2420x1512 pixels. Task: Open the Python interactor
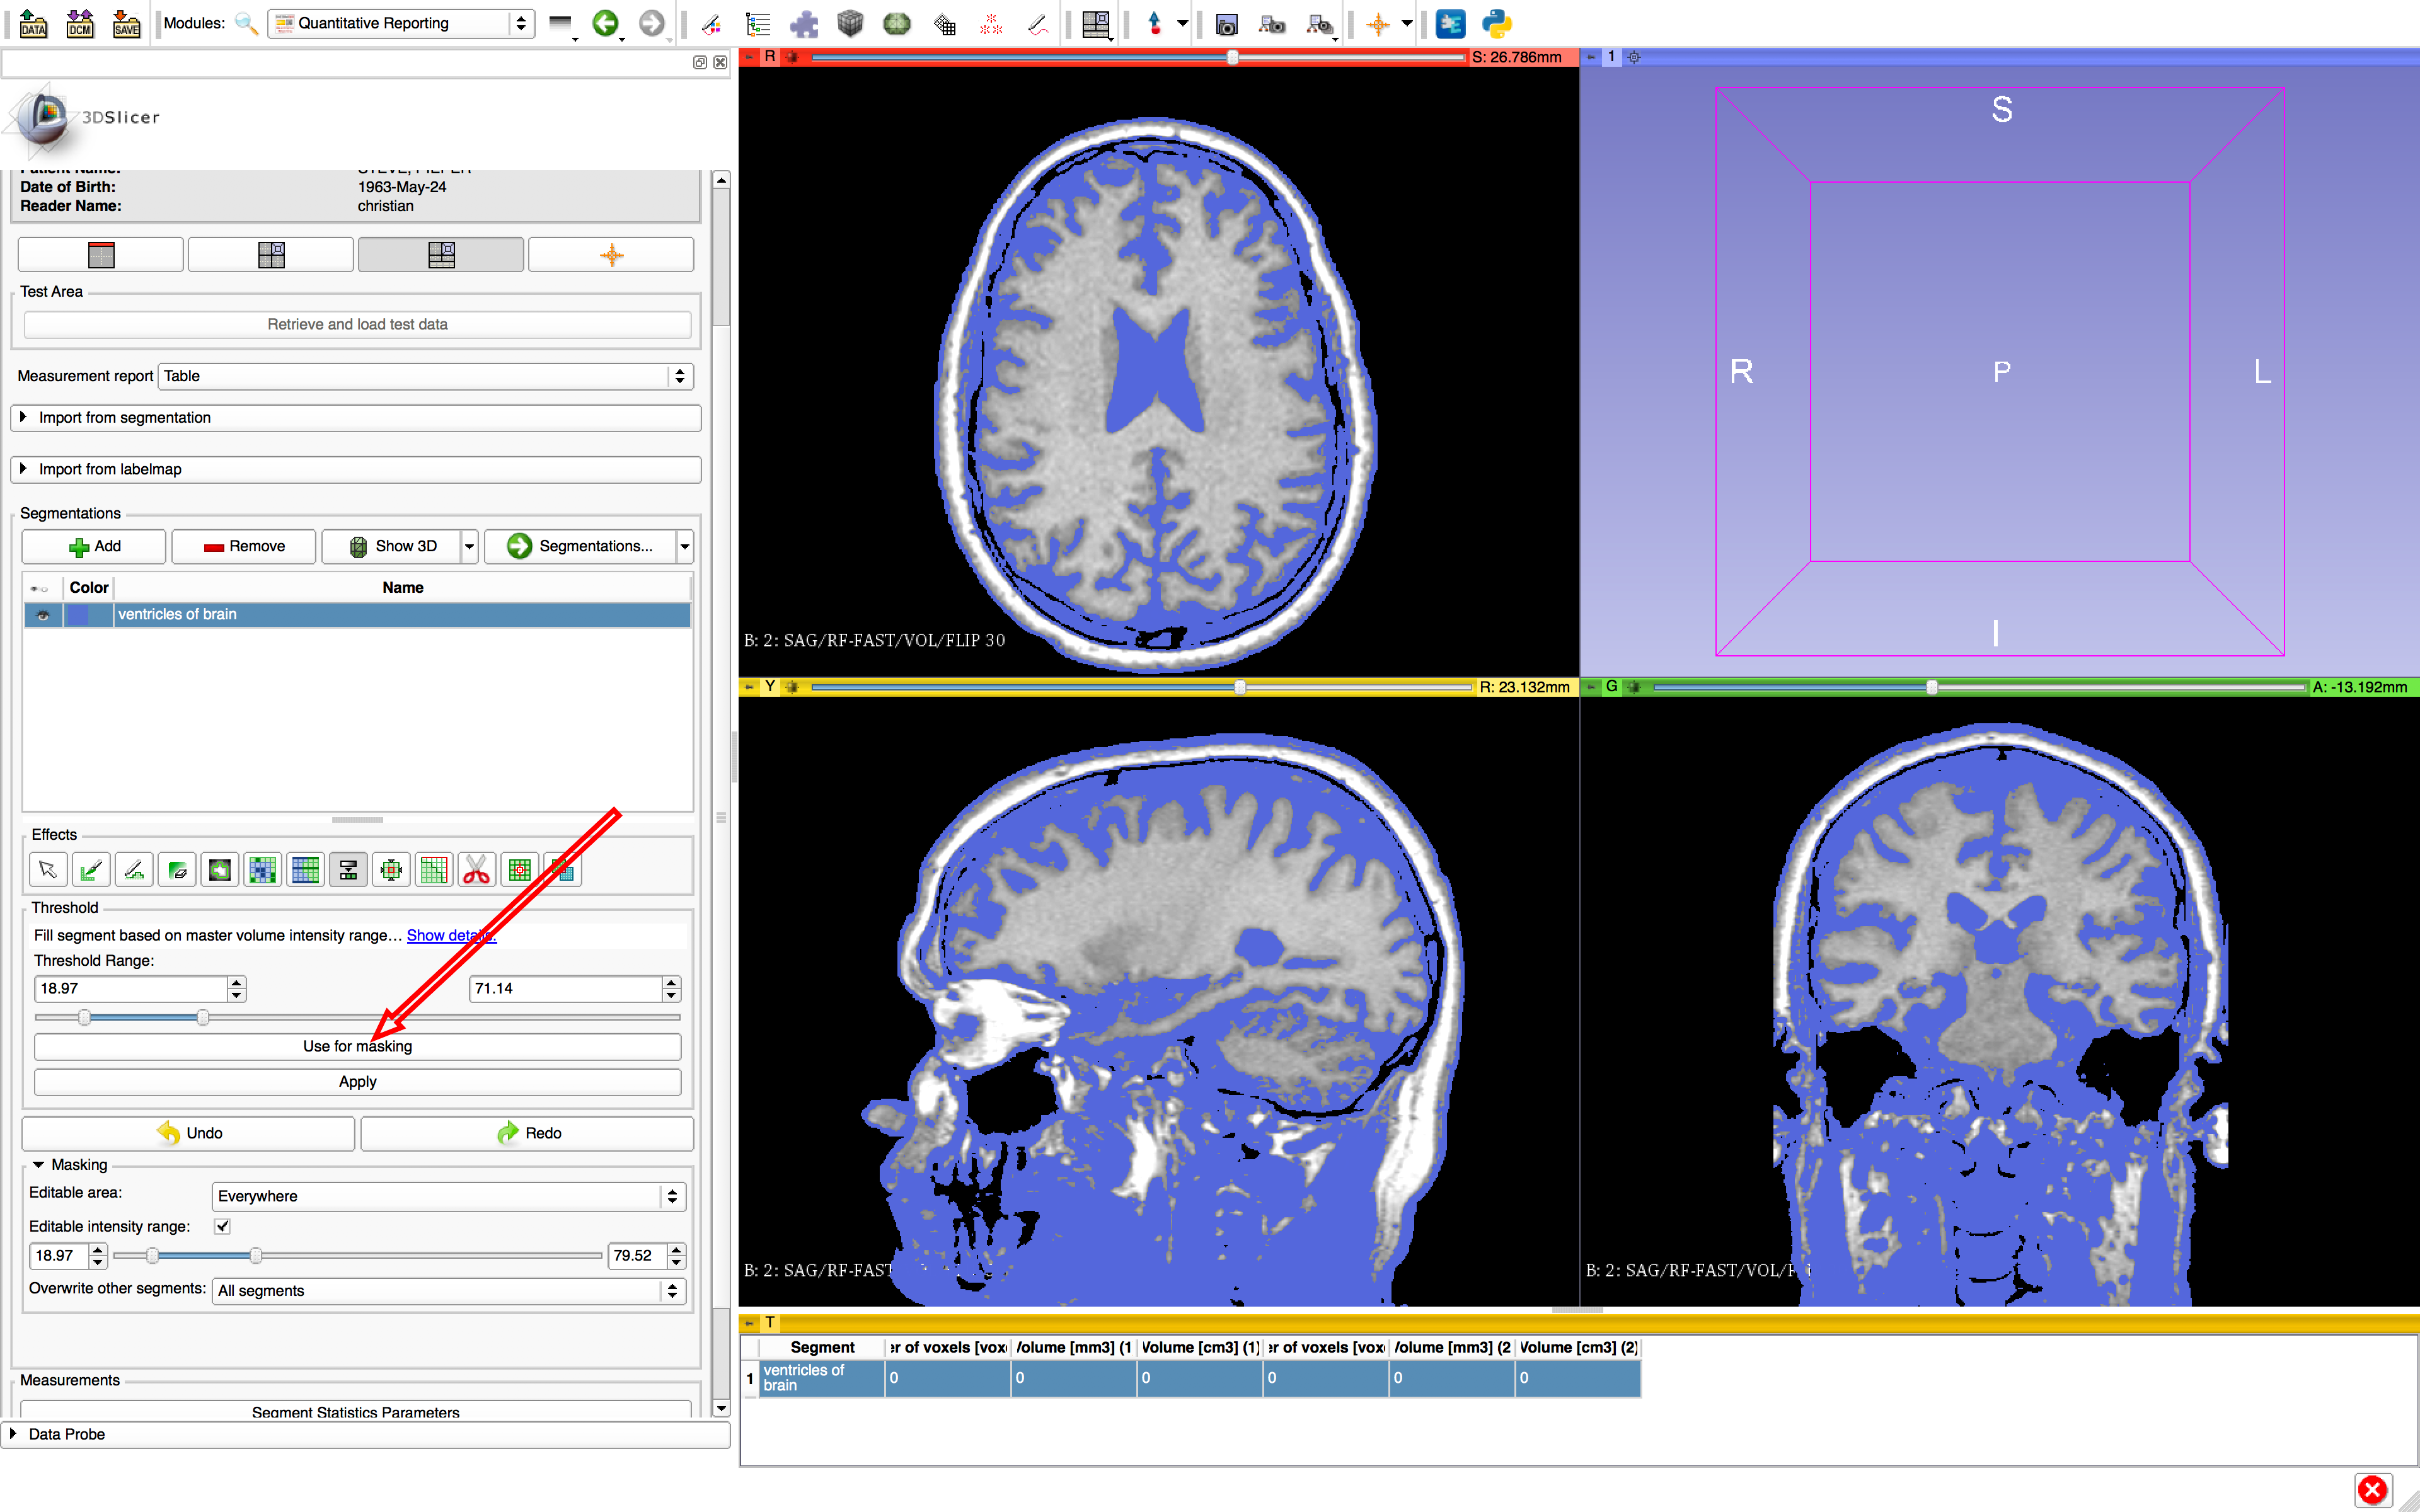[x=1496, y=23]
